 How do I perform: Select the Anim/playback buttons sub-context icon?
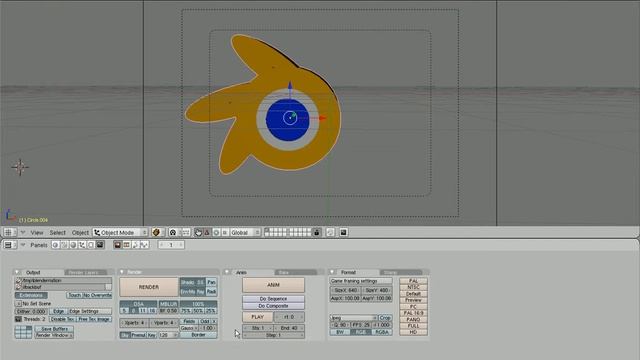click(x=136, y=245)
